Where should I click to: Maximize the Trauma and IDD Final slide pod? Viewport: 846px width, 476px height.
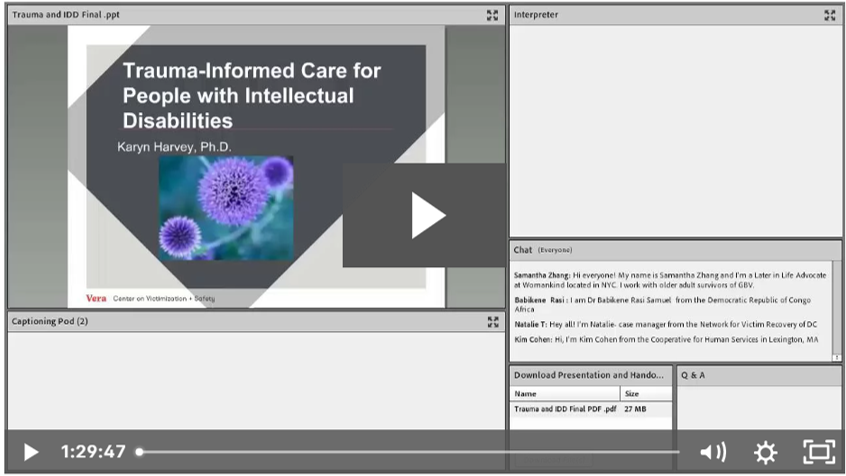[x=492, y=15]
